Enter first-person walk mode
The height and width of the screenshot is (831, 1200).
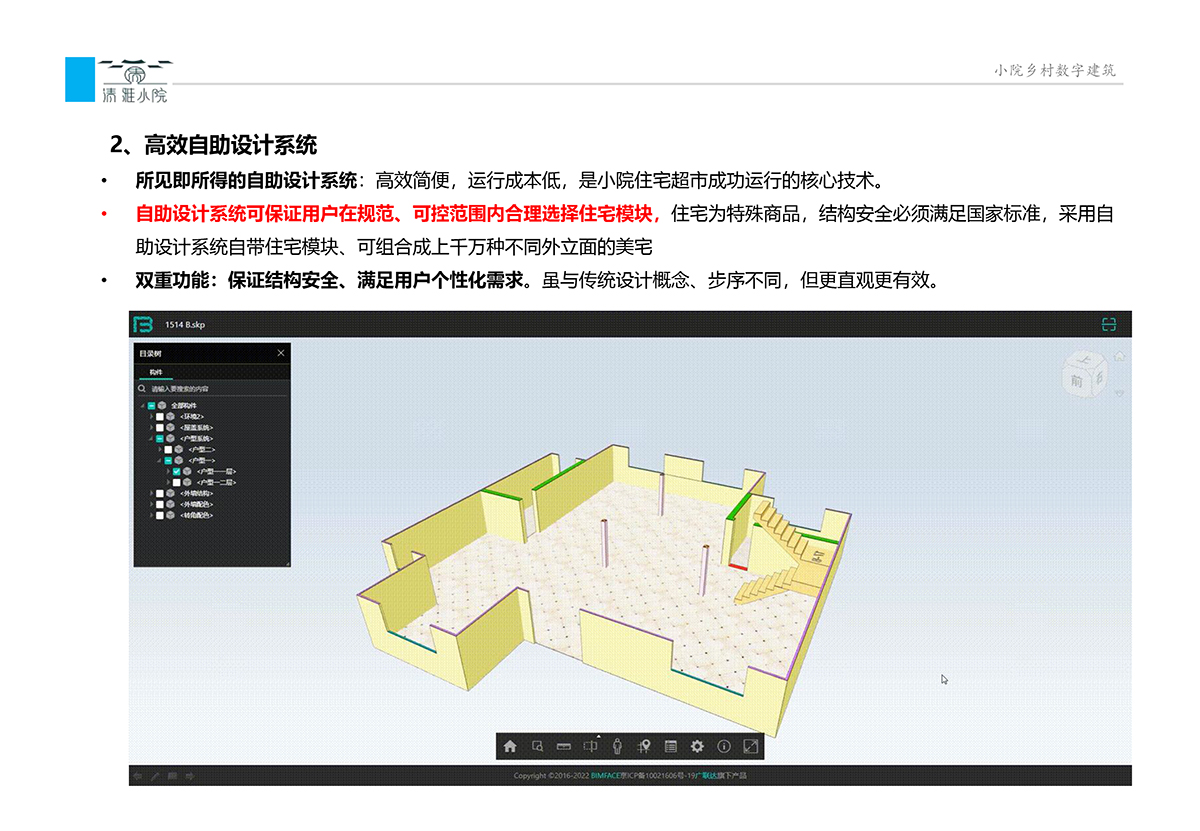click(617, 746)
